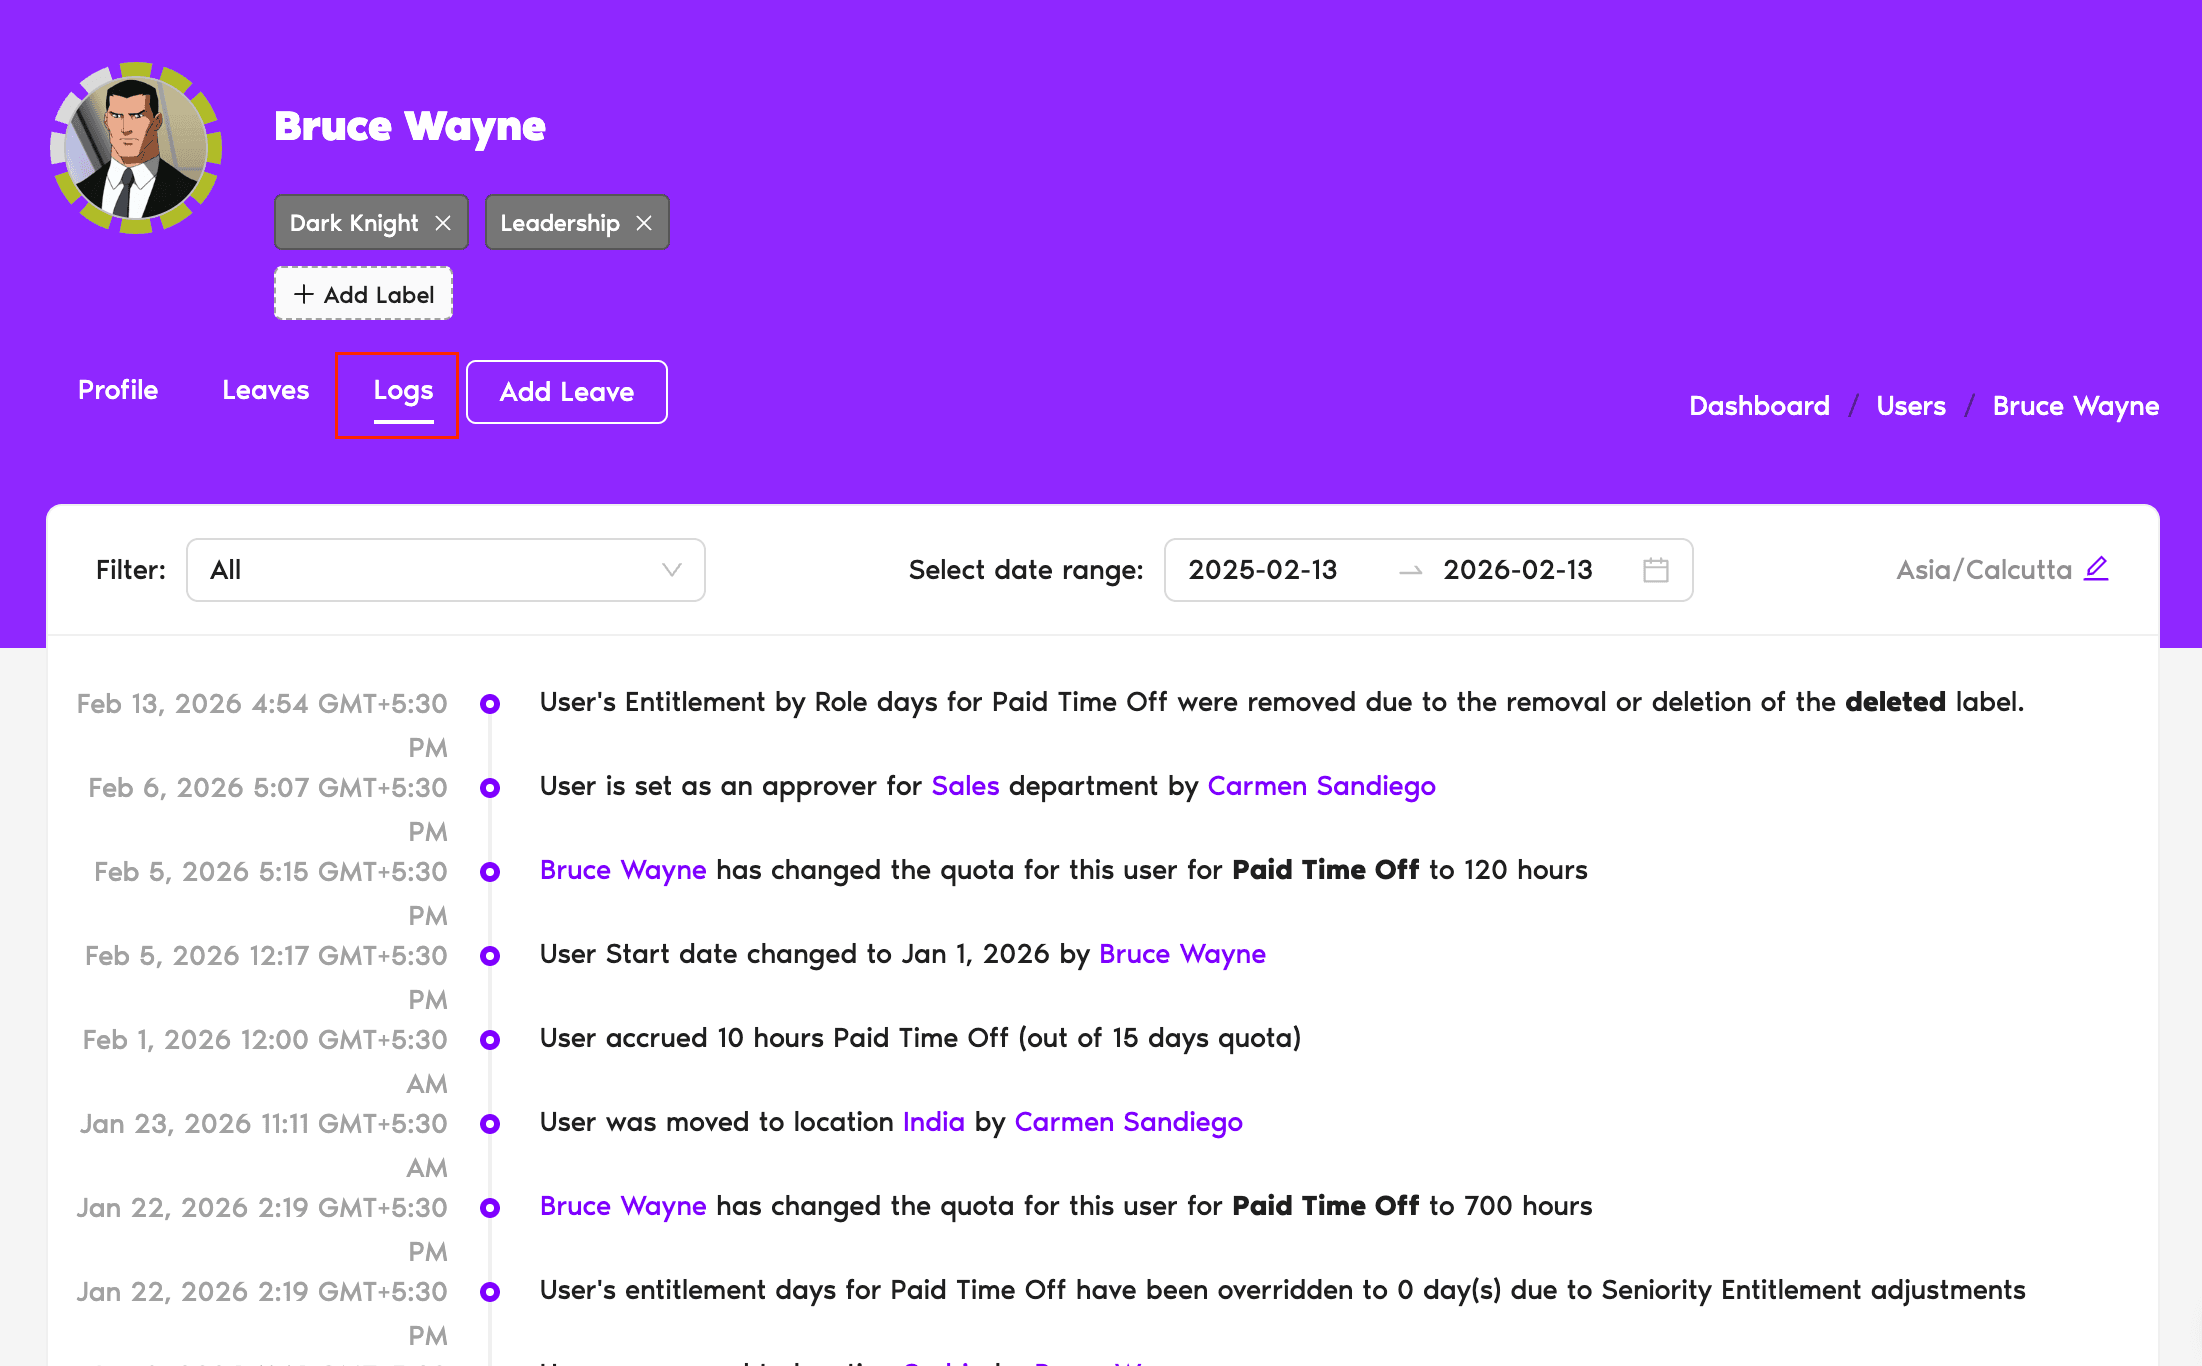Click the timeline dot for Feb 13 entry
The image size is (2202, 1366).
(490, 704)
